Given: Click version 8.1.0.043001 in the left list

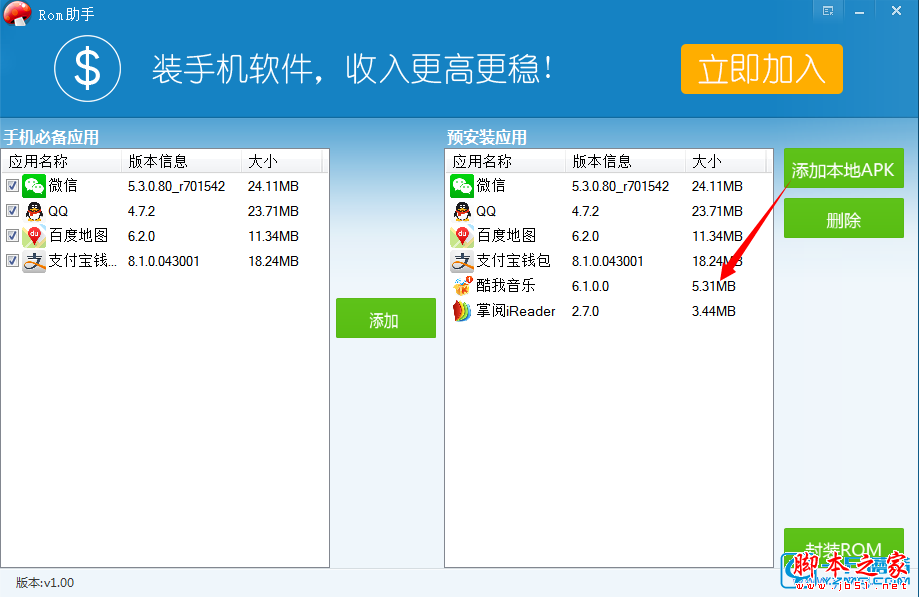Looking at the screenshot, I should pos(164,261).
